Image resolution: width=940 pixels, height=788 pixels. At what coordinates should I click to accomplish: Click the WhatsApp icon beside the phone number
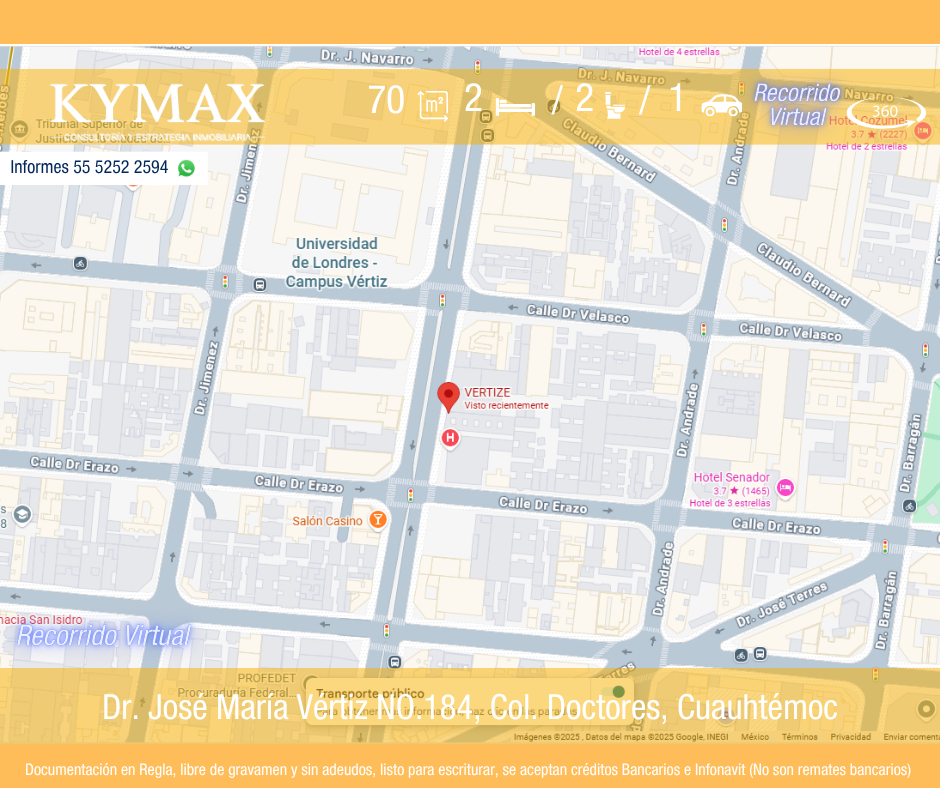point(186,168)
